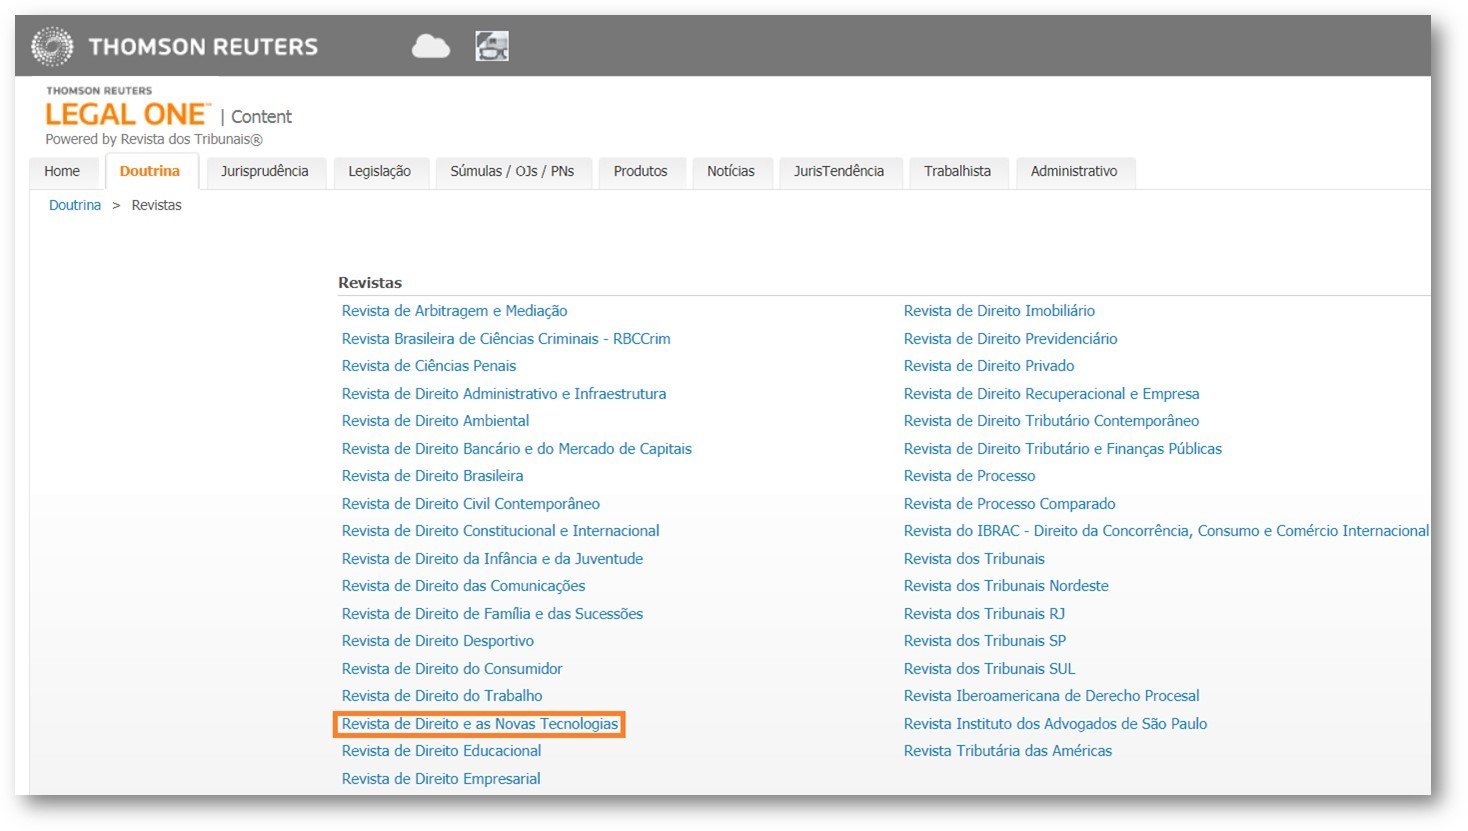Open Revista de Direito Previdenciário
1468x831 pixels.
pyautogui.click(x=1011, y=339)
